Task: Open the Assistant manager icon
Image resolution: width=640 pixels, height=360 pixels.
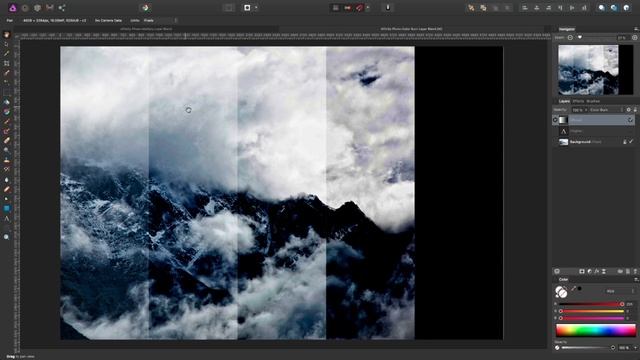Action: (x=388, y=8)
